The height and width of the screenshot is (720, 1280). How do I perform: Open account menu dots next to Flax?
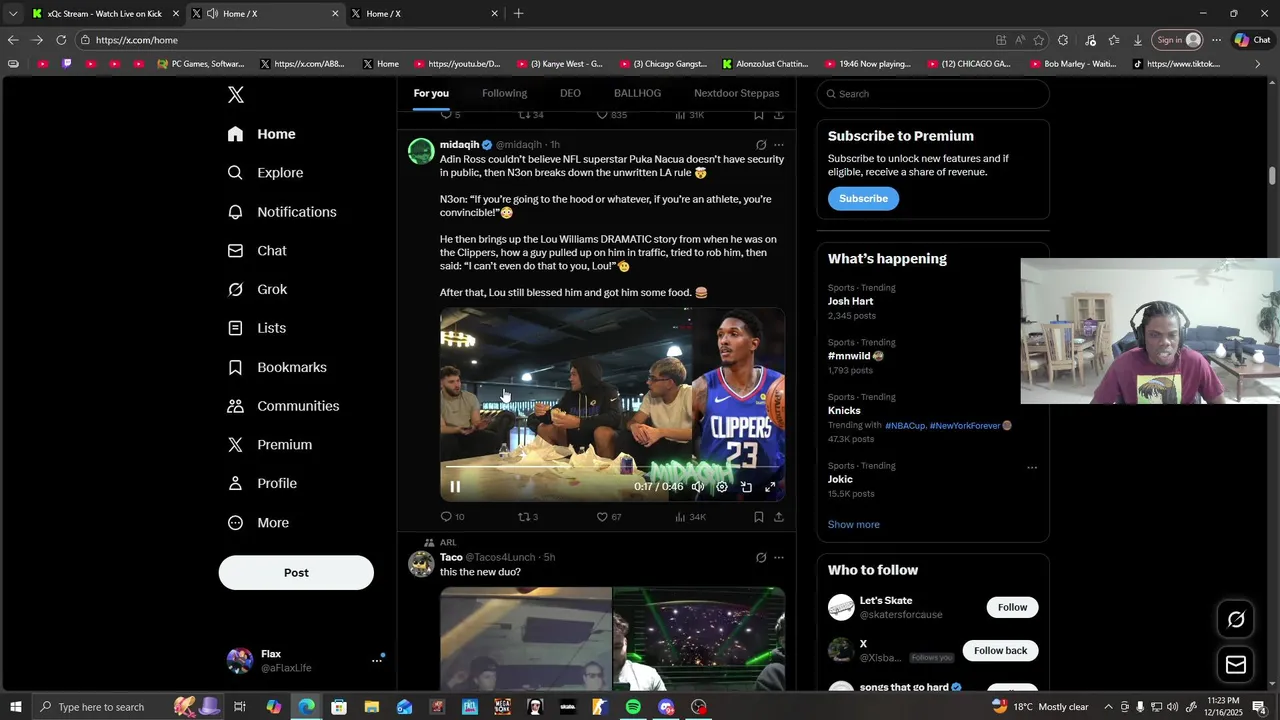click(x=377, y=660)
